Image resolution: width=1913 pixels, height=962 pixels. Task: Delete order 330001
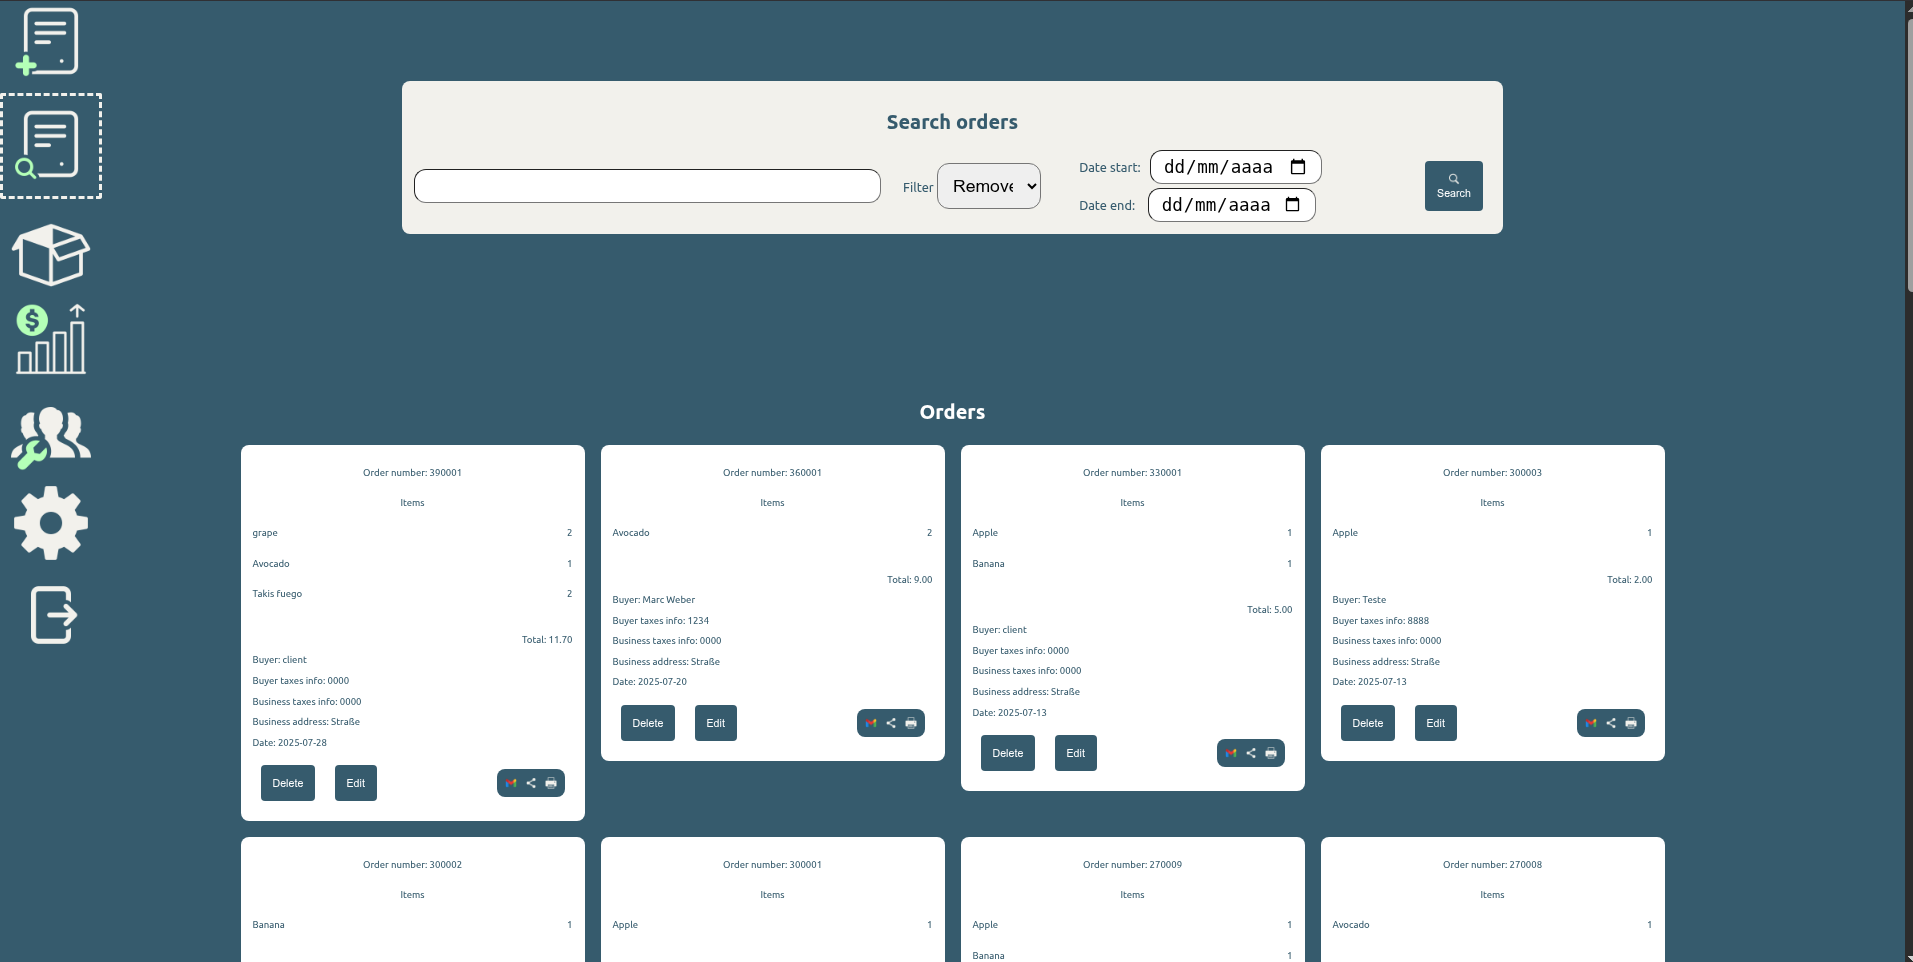coord(1007,753)
